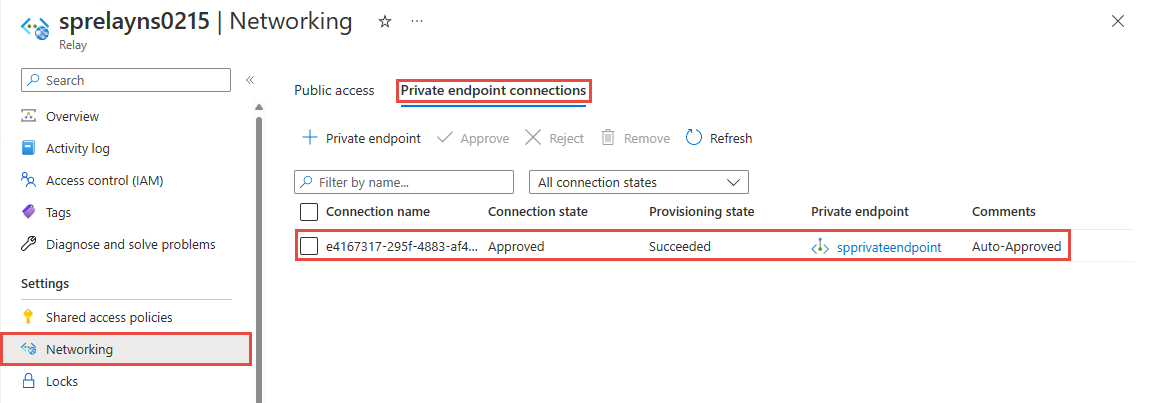
Task: Select the Private endpoint connections tab
Action: [493, 90]
